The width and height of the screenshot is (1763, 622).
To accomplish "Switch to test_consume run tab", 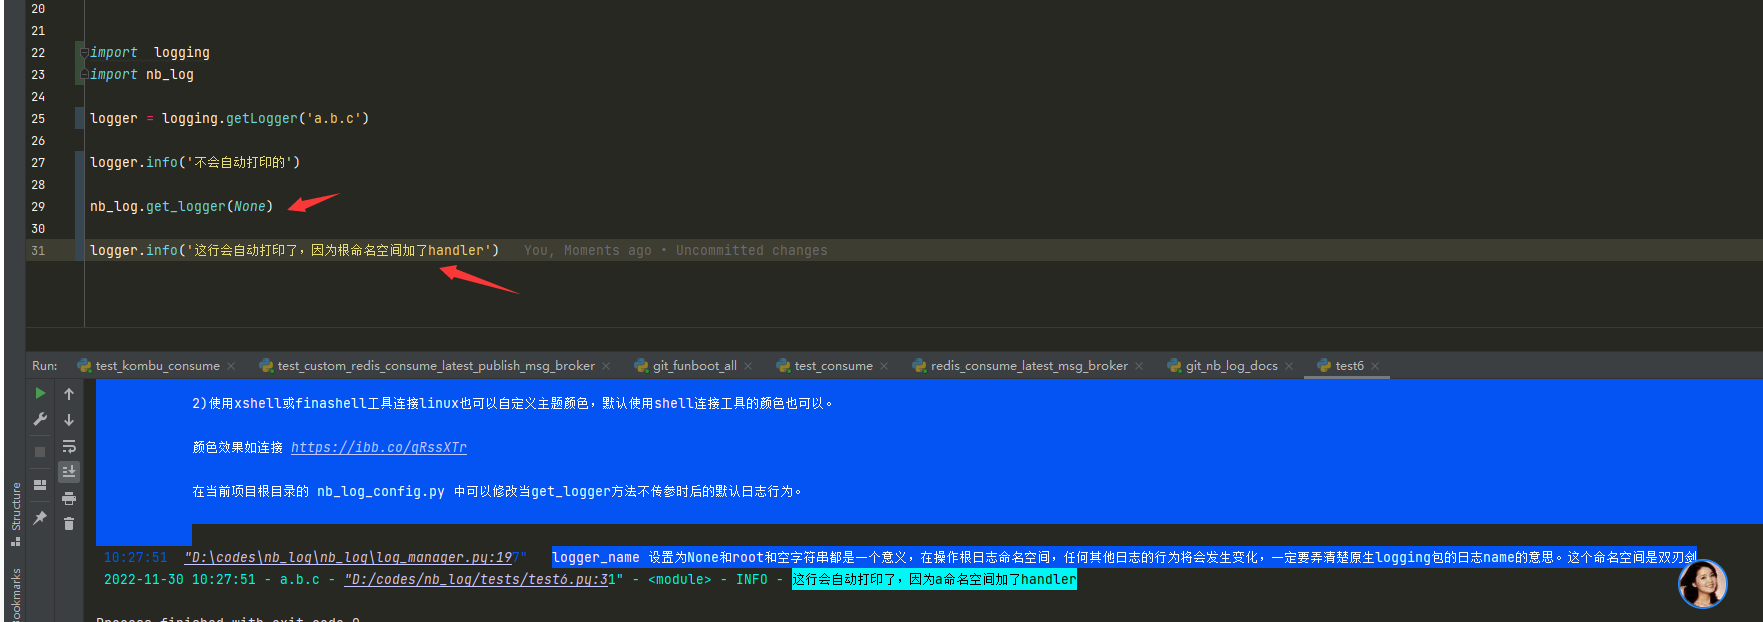I will point(825,366).
